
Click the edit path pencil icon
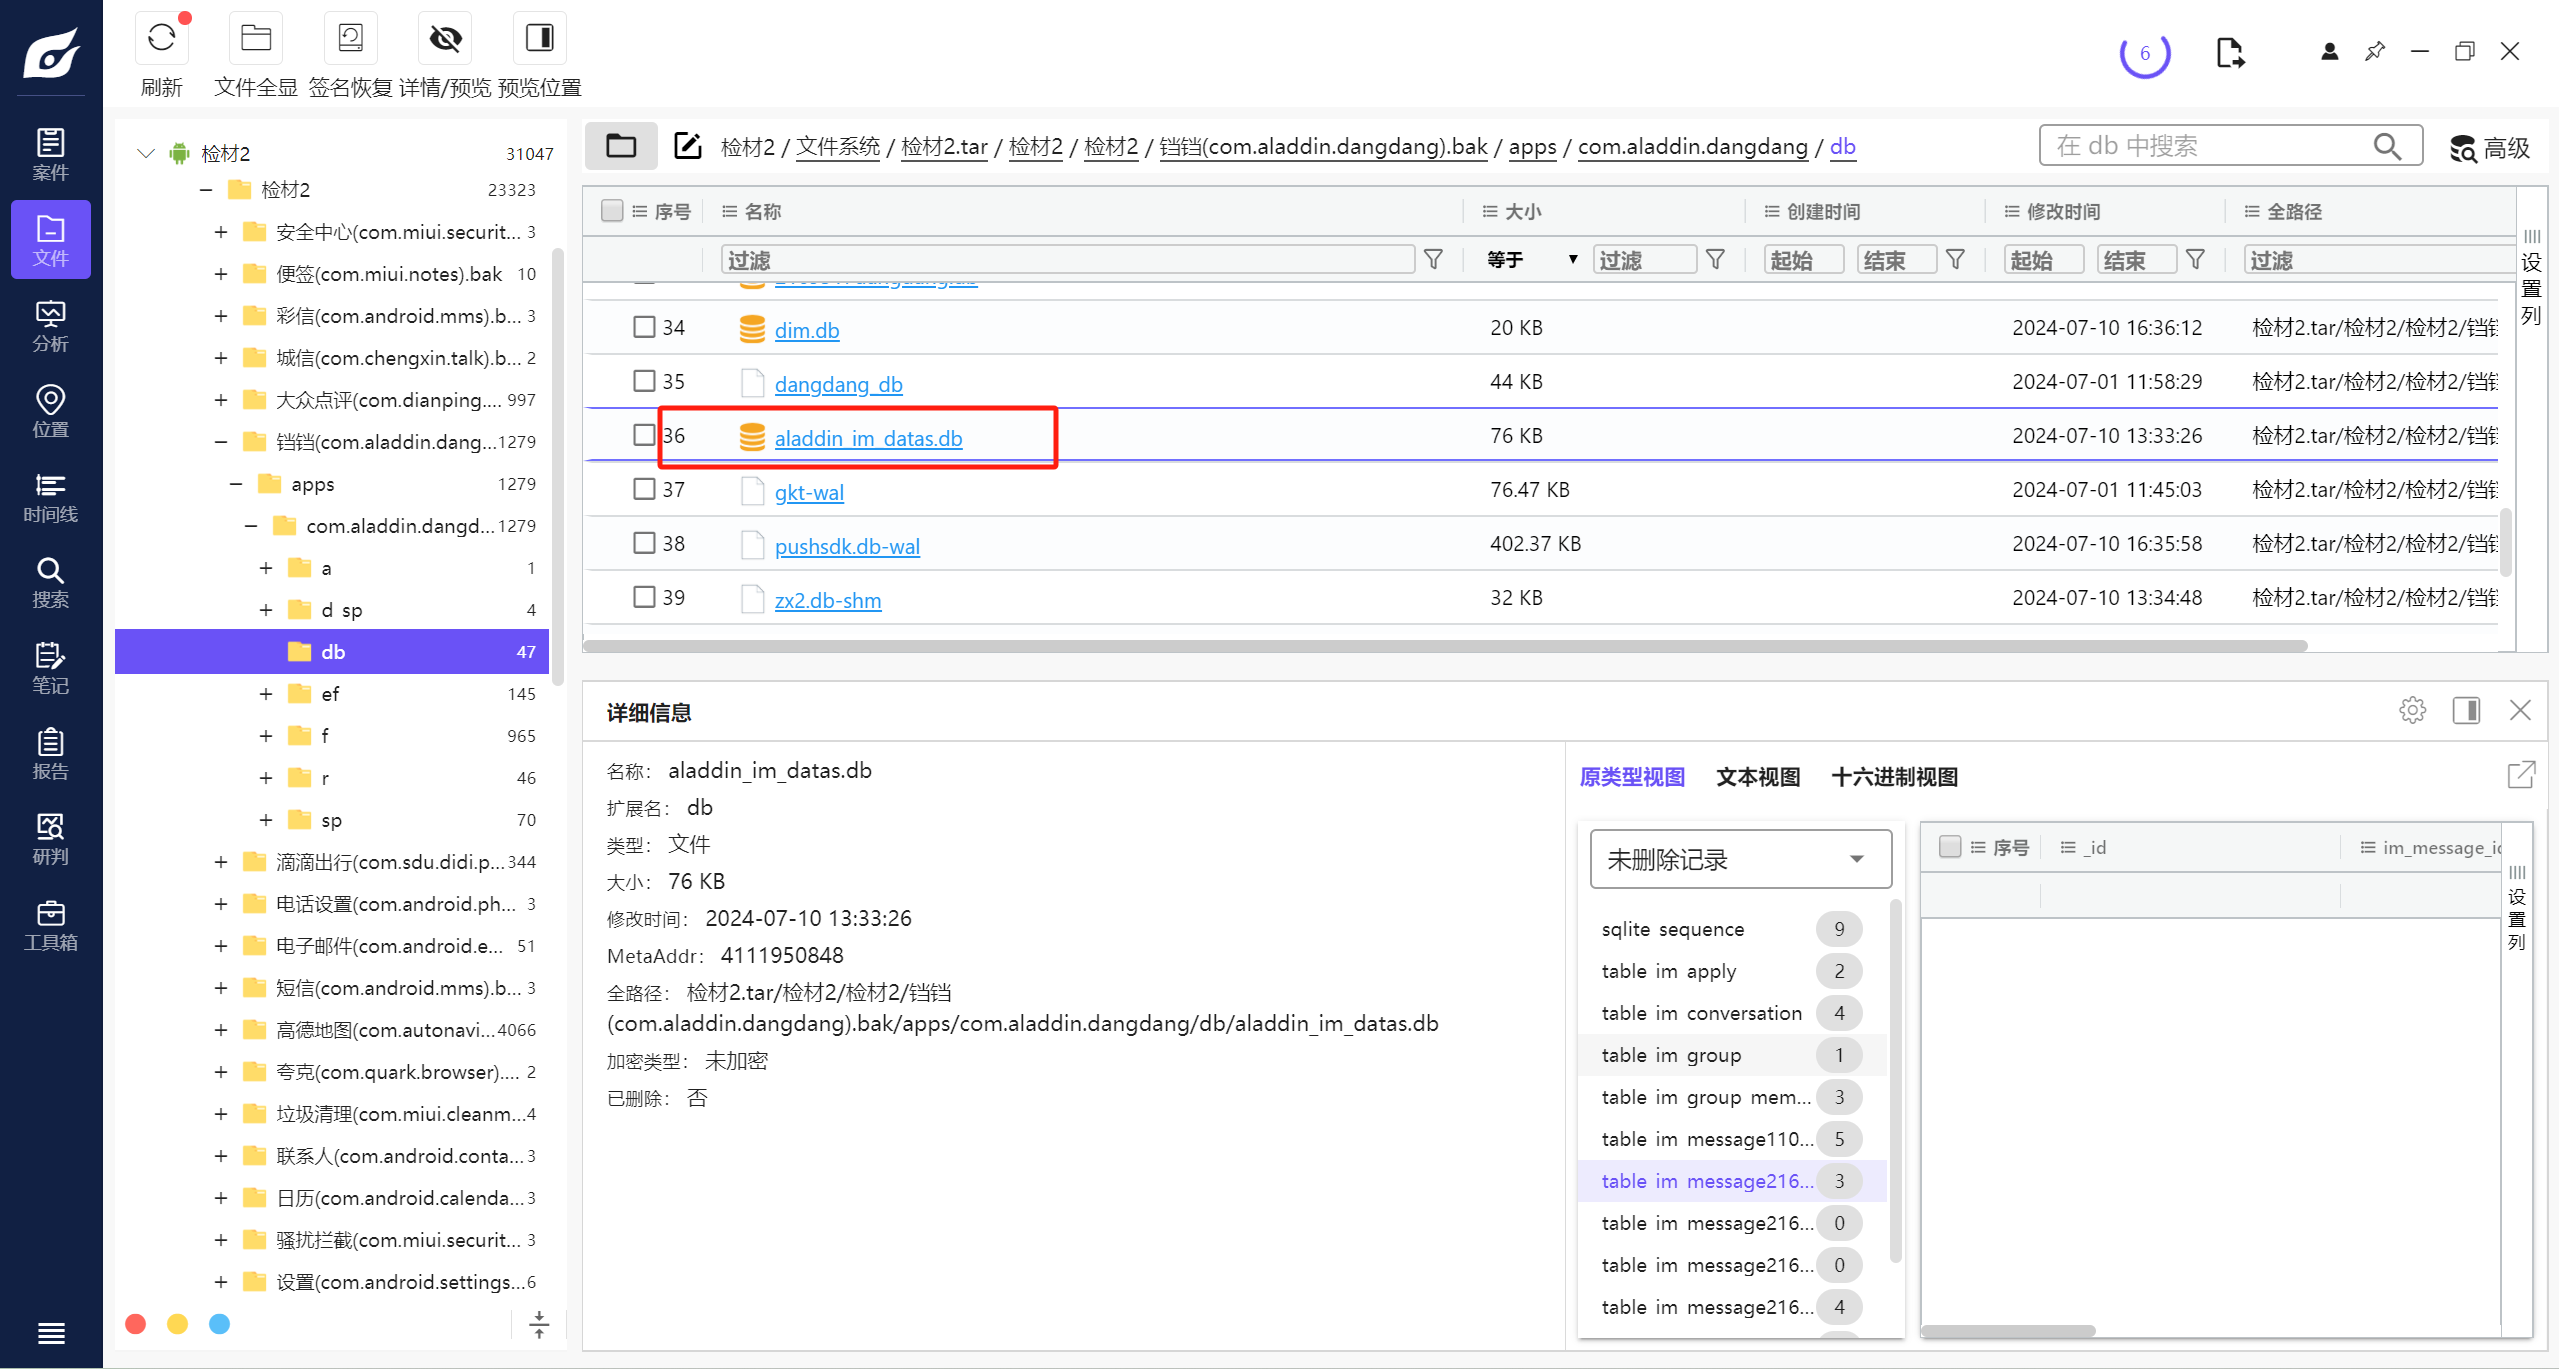688,146
